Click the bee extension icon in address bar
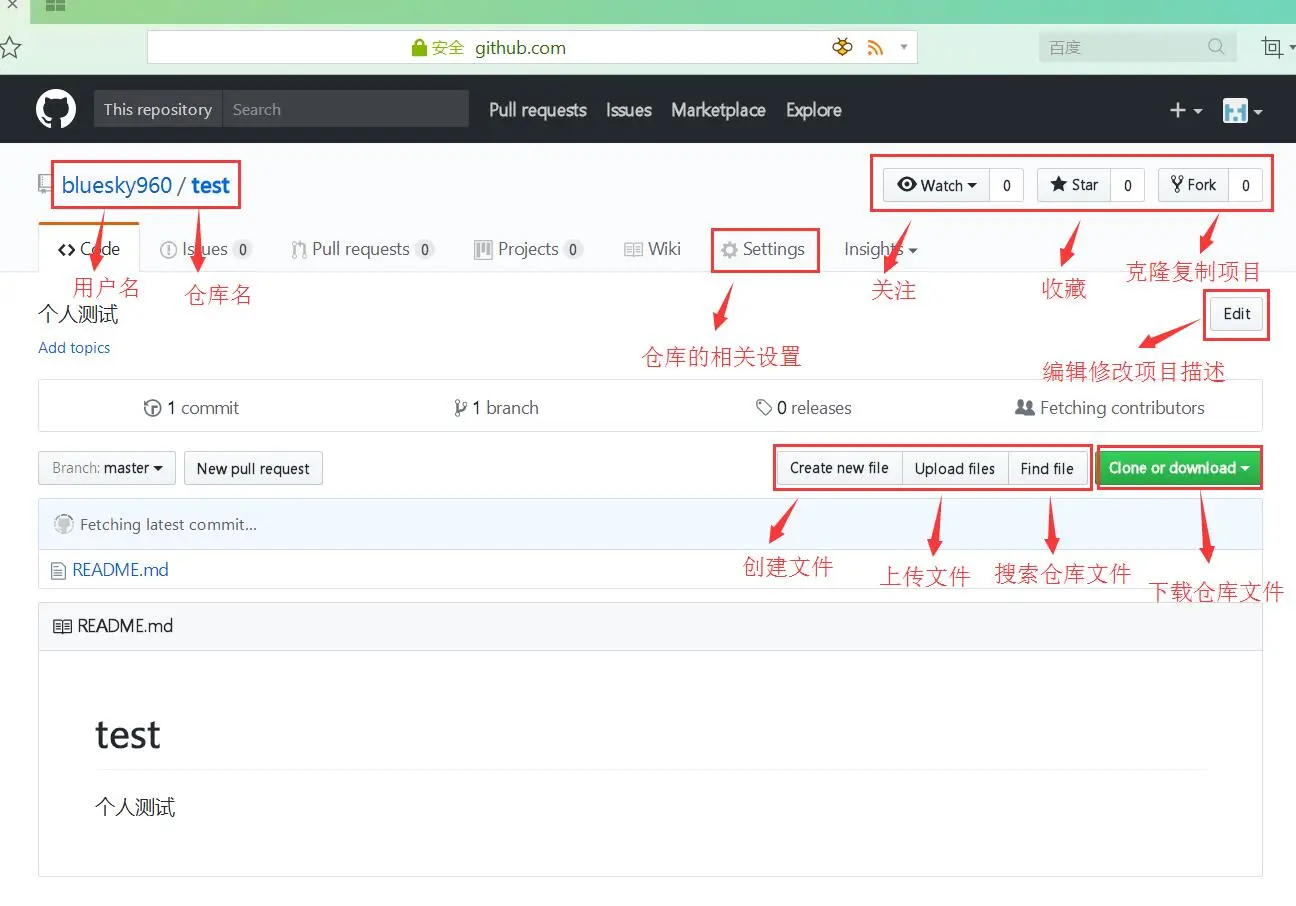The height and width of the screenshot is (906, 1296). pos(842,47)
